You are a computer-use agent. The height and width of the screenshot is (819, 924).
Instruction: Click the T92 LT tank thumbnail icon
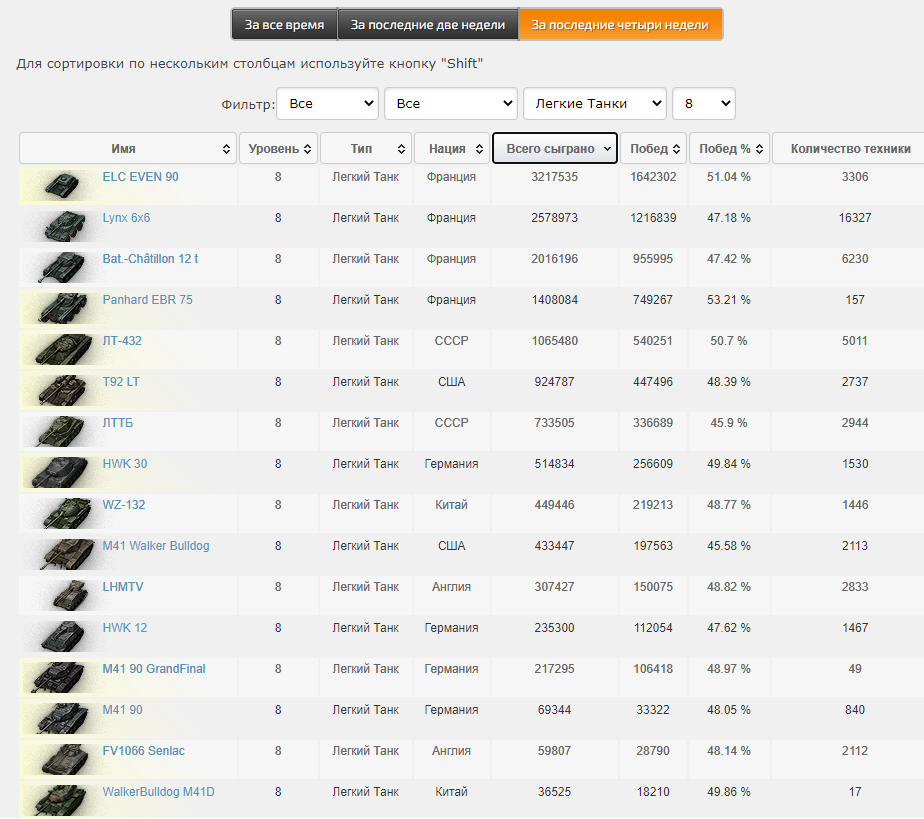[x=60, y=390]
